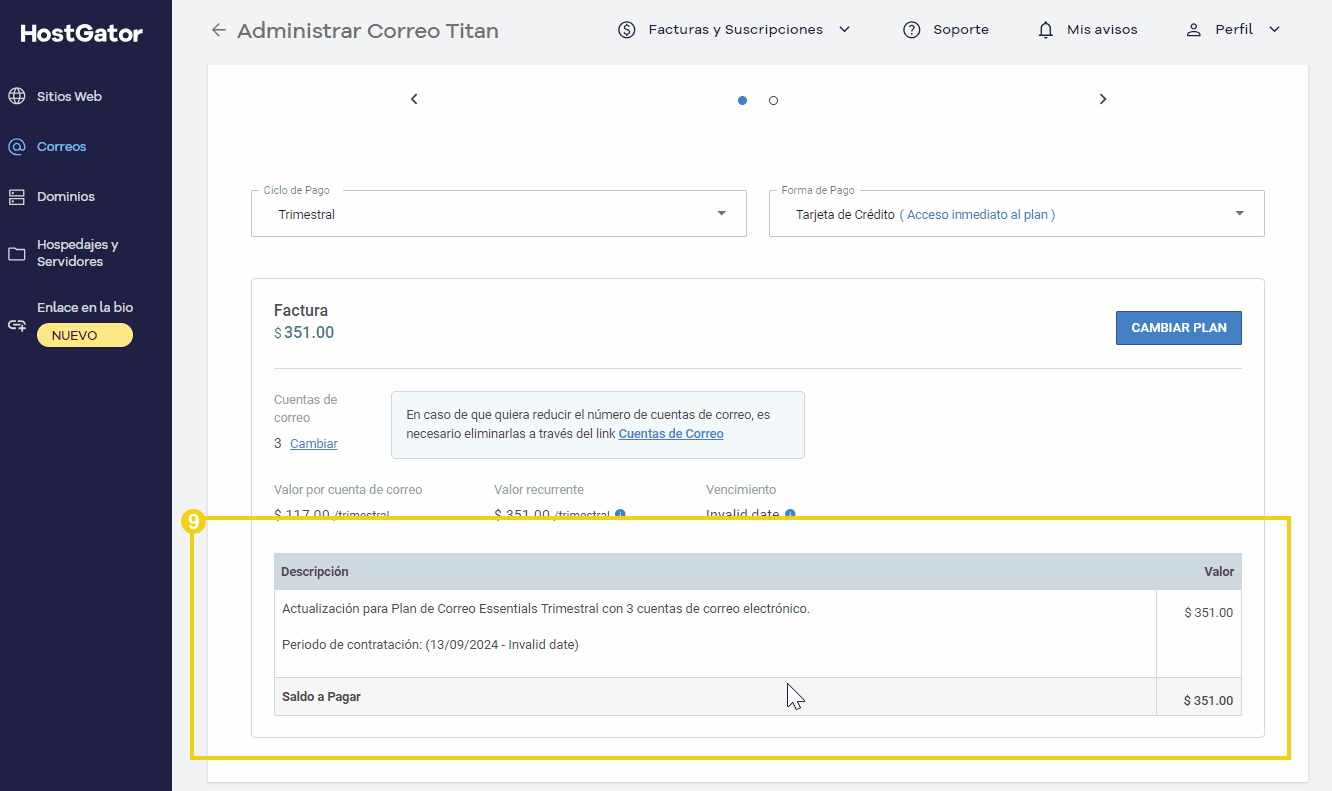This screenshot has height=791, width=1332.
Task: Click the NUEVO badge
Action: pos(85,335)
